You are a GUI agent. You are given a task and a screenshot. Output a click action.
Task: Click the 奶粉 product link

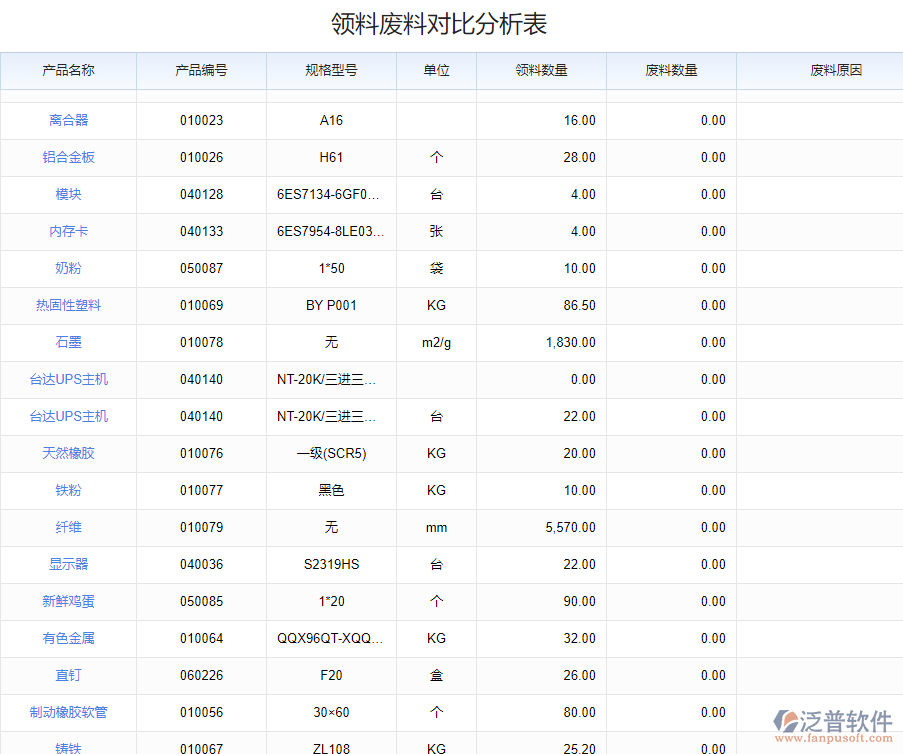pos(69,268)
